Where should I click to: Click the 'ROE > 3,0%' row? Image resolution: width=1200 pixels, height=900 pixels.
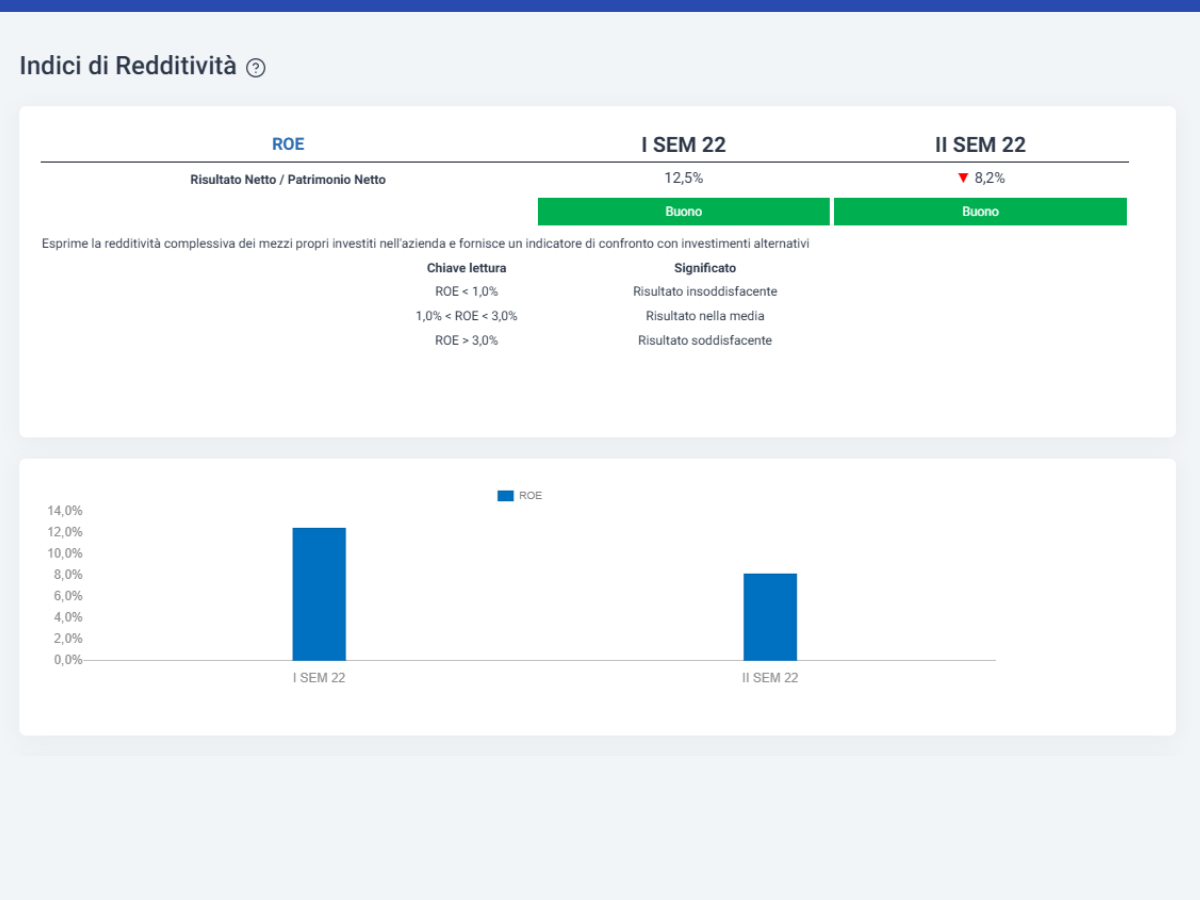[467, 340]
